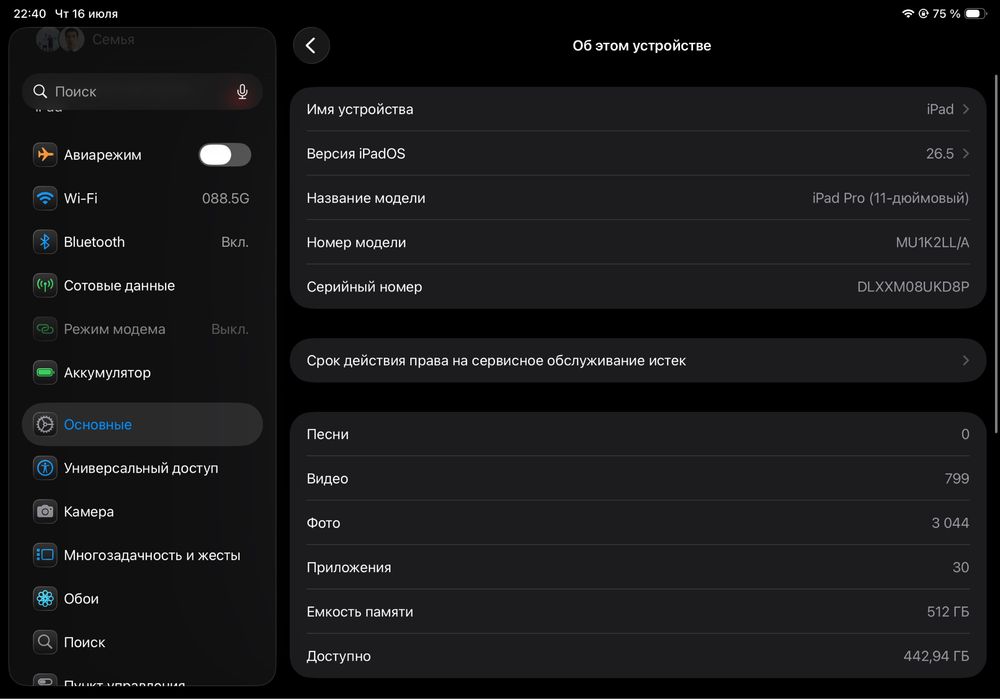This screenshot has width=1000, height=699.
Task: Tap the wallpaper flower icon
Action: coord(45,598)
